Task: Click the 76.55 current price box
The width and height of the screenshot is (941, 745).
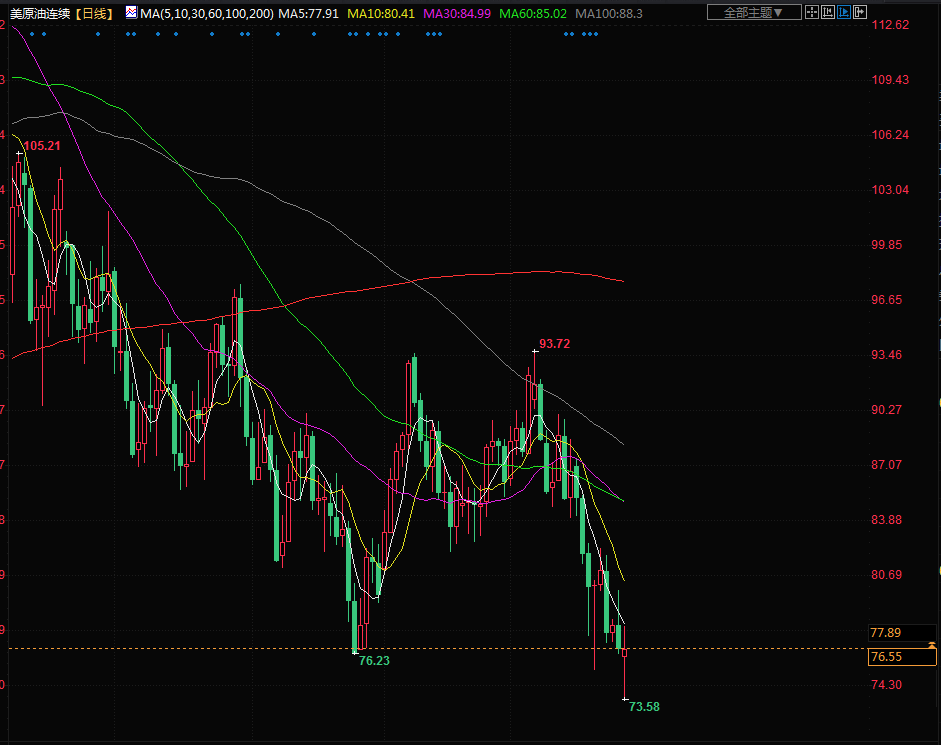Action: [901, 657]
